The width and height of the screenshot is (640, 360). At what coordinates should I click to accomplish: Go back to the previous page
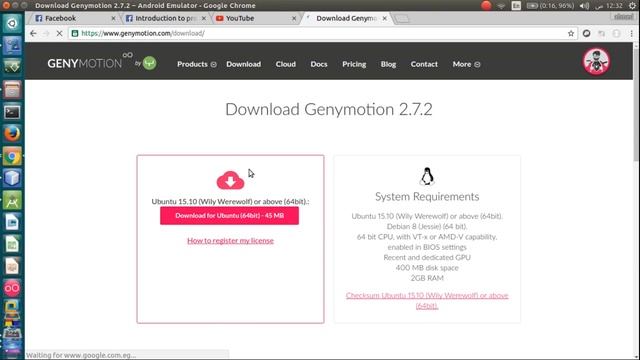tap(33, 33)
